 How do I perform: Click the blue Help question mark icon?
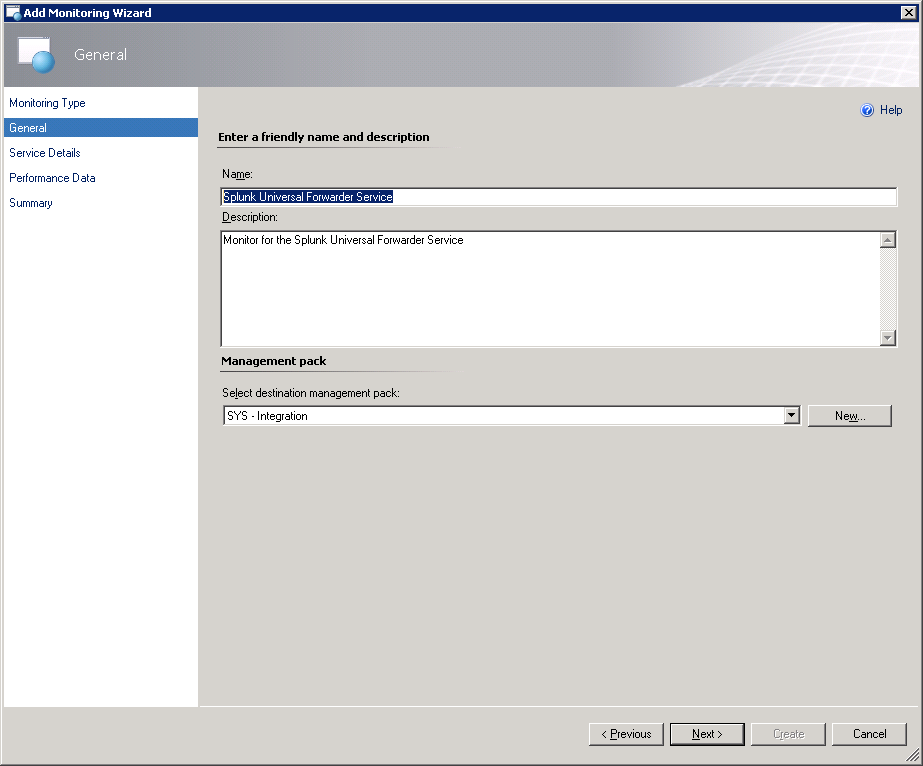(x=867, y=111)
